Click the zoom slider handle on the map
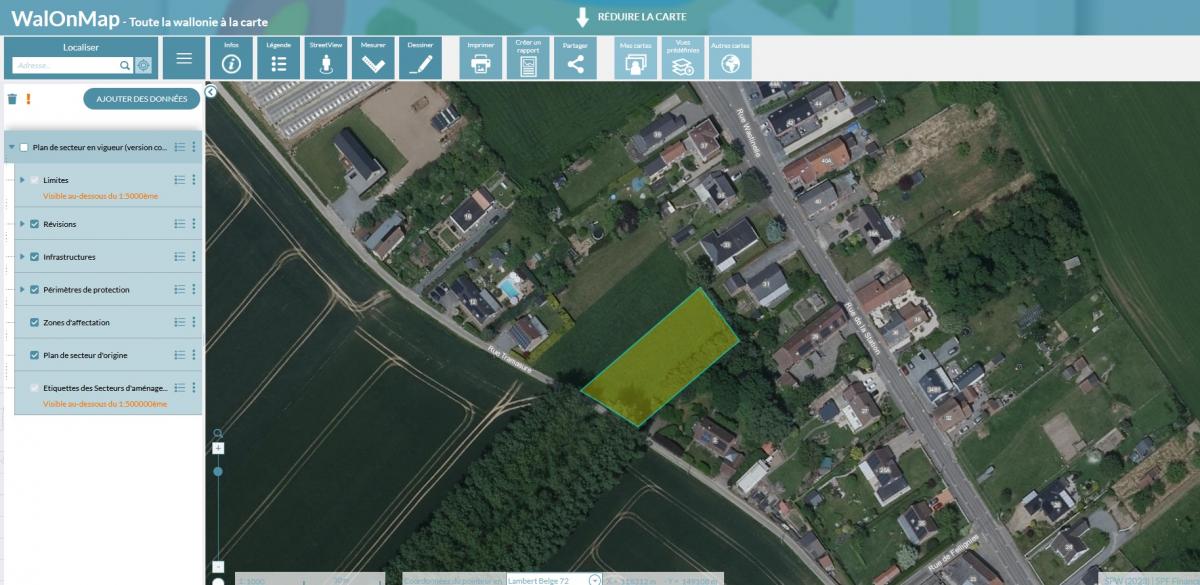The width and height of the screenshot is (1200, 585). pos(218,471)
